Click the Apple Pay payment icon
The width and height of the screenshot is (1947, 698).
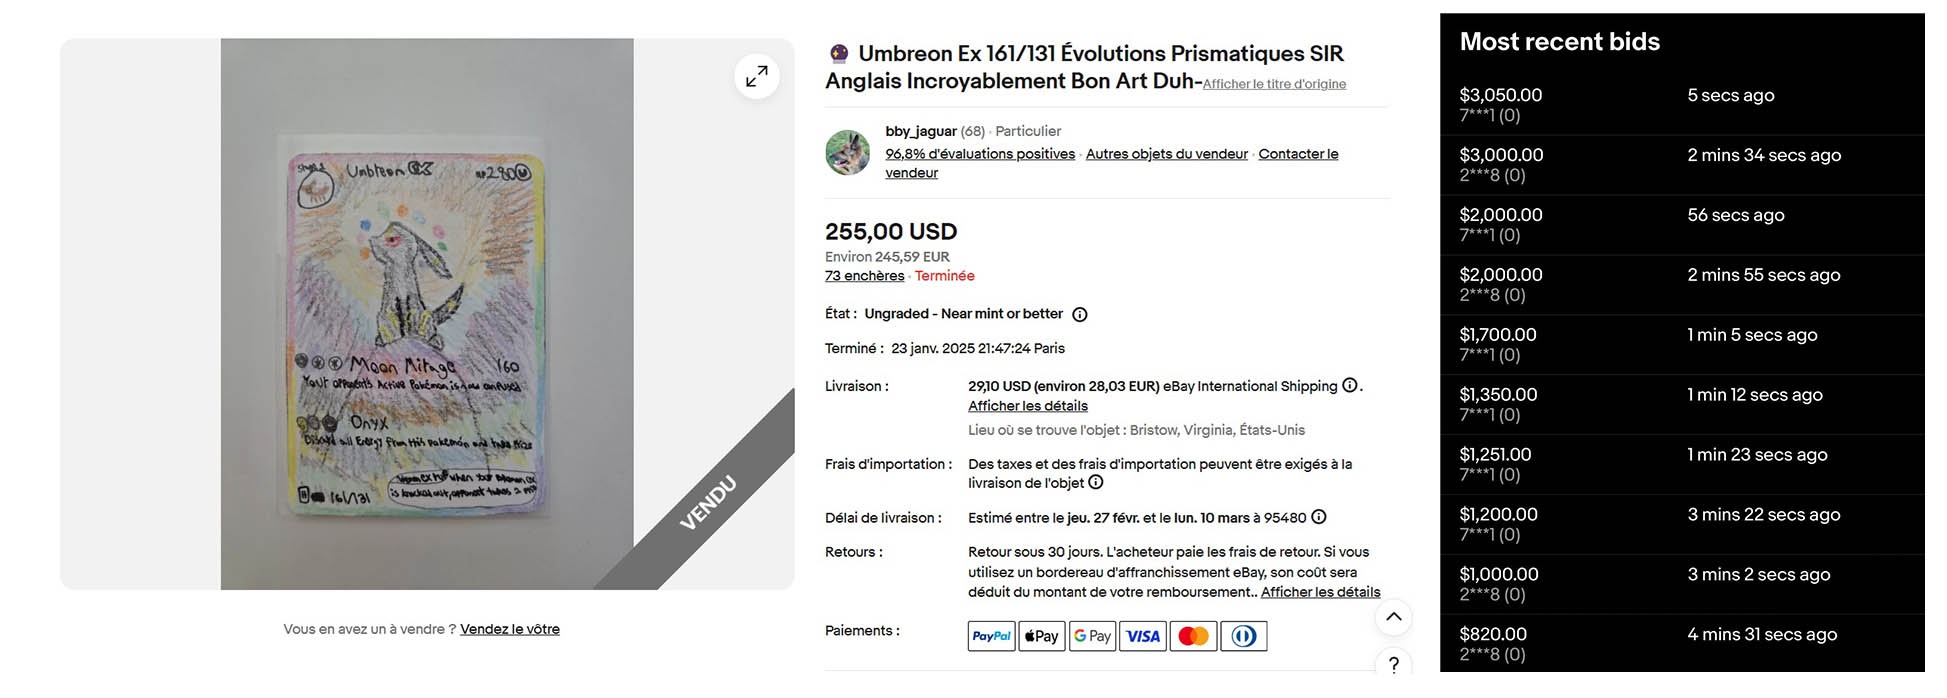point(1041,636)
